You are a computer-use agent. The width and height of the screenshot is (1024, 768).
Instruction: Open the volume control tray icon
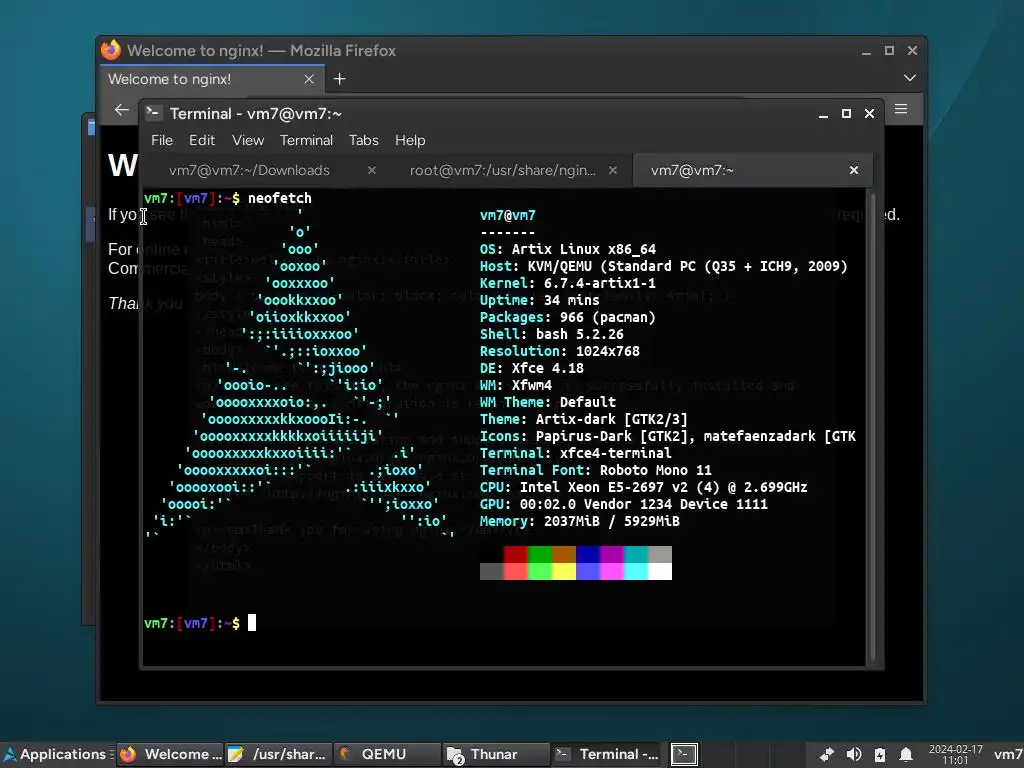coord(854,754)
